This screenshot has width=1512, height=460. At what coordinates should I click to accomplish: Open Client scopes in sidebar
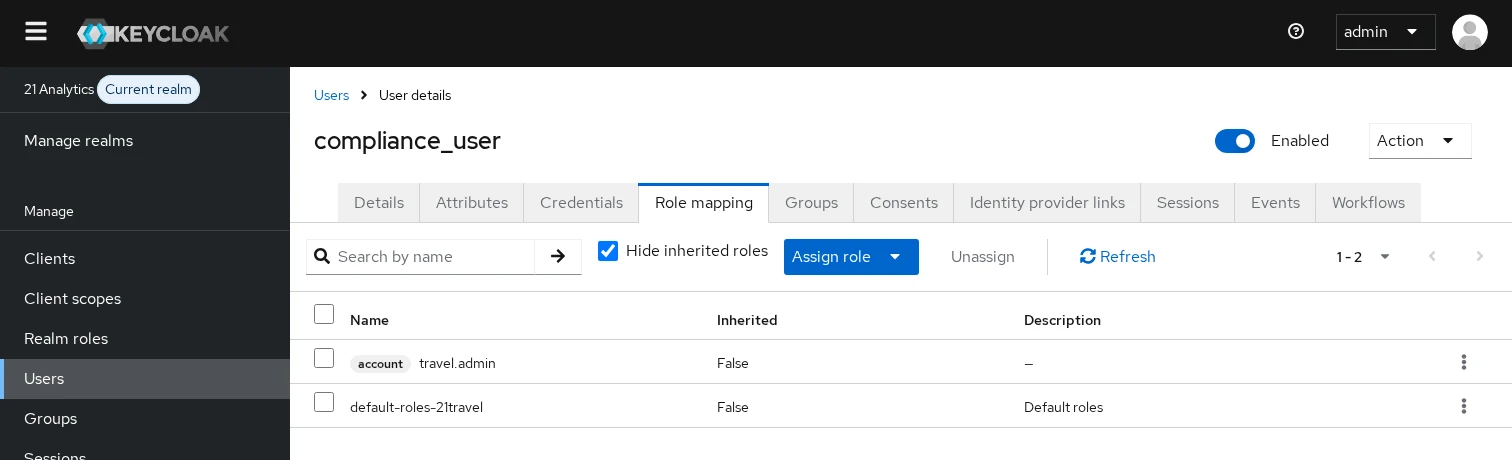(145, 299)
